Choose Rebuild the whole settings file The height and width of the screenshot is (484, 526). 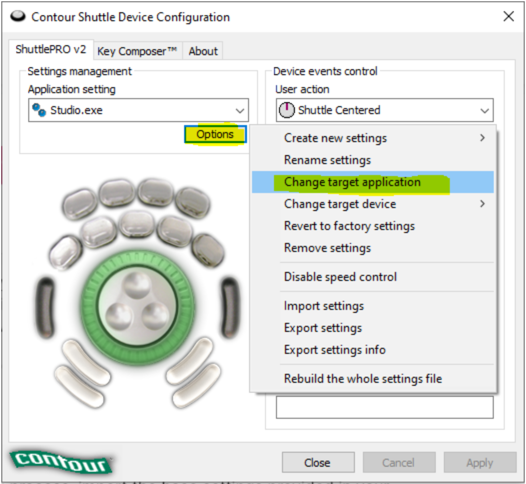pyautogui.click(x=373, y=379)
